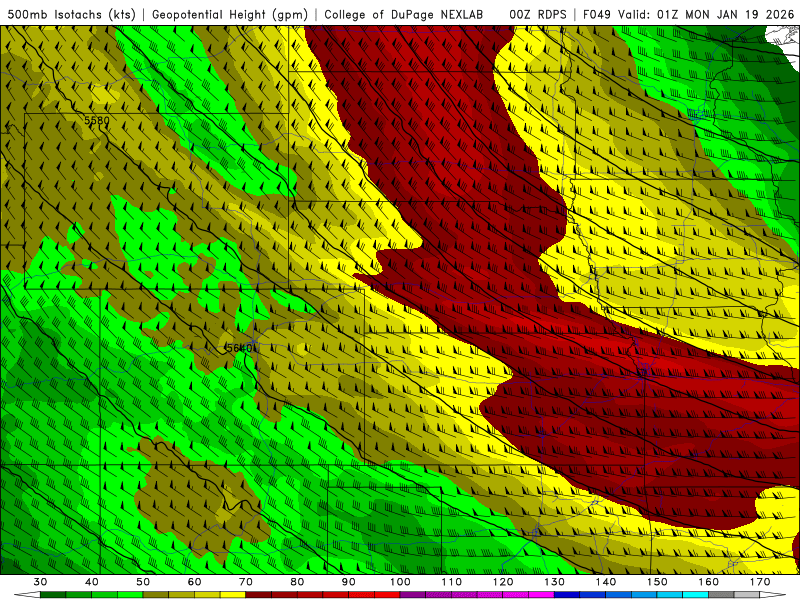Click the 60 kt legend label
The image size is (800, 600).
[194, 582]
